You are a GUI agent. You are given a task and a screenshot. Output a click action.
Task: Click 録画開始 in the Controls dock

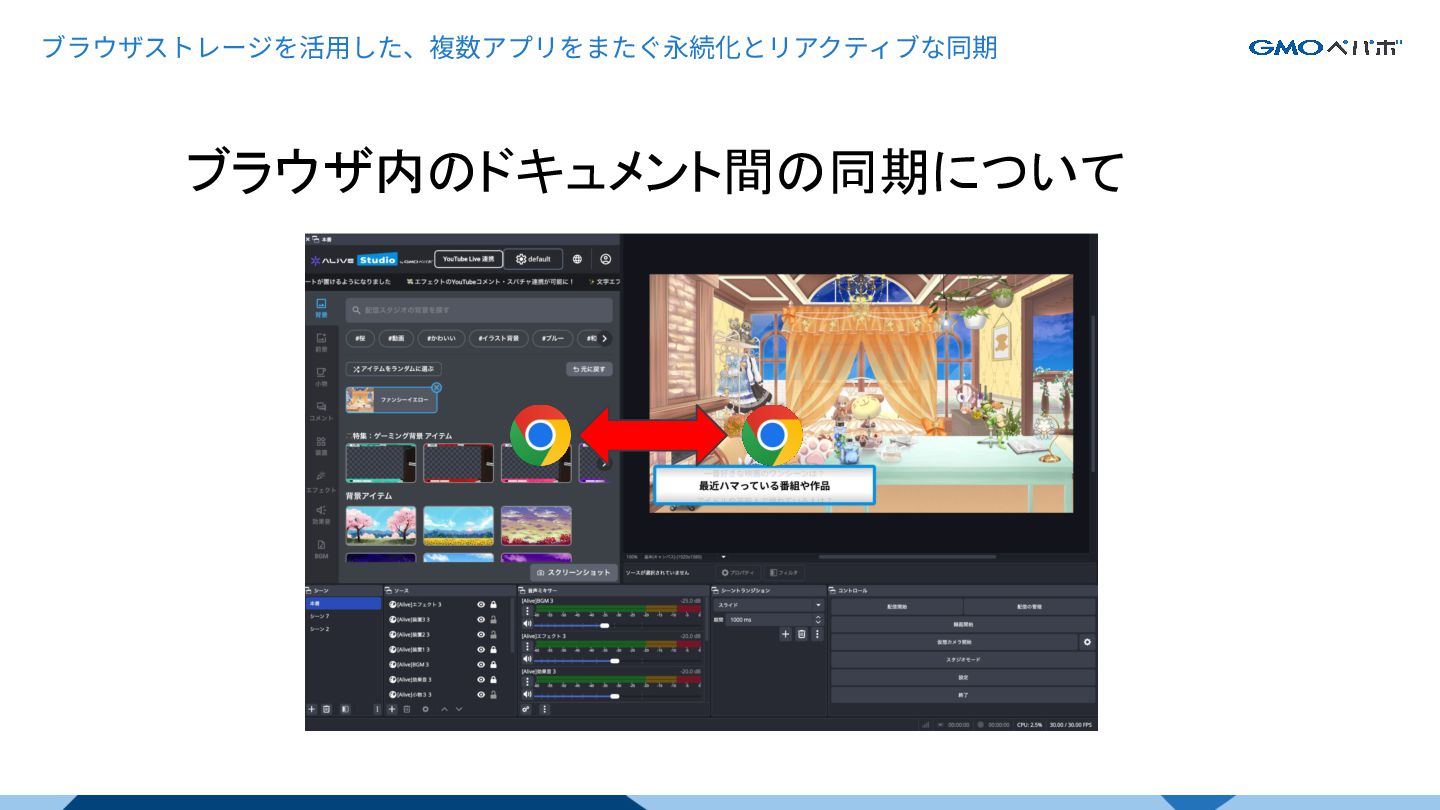coord(963,624)
